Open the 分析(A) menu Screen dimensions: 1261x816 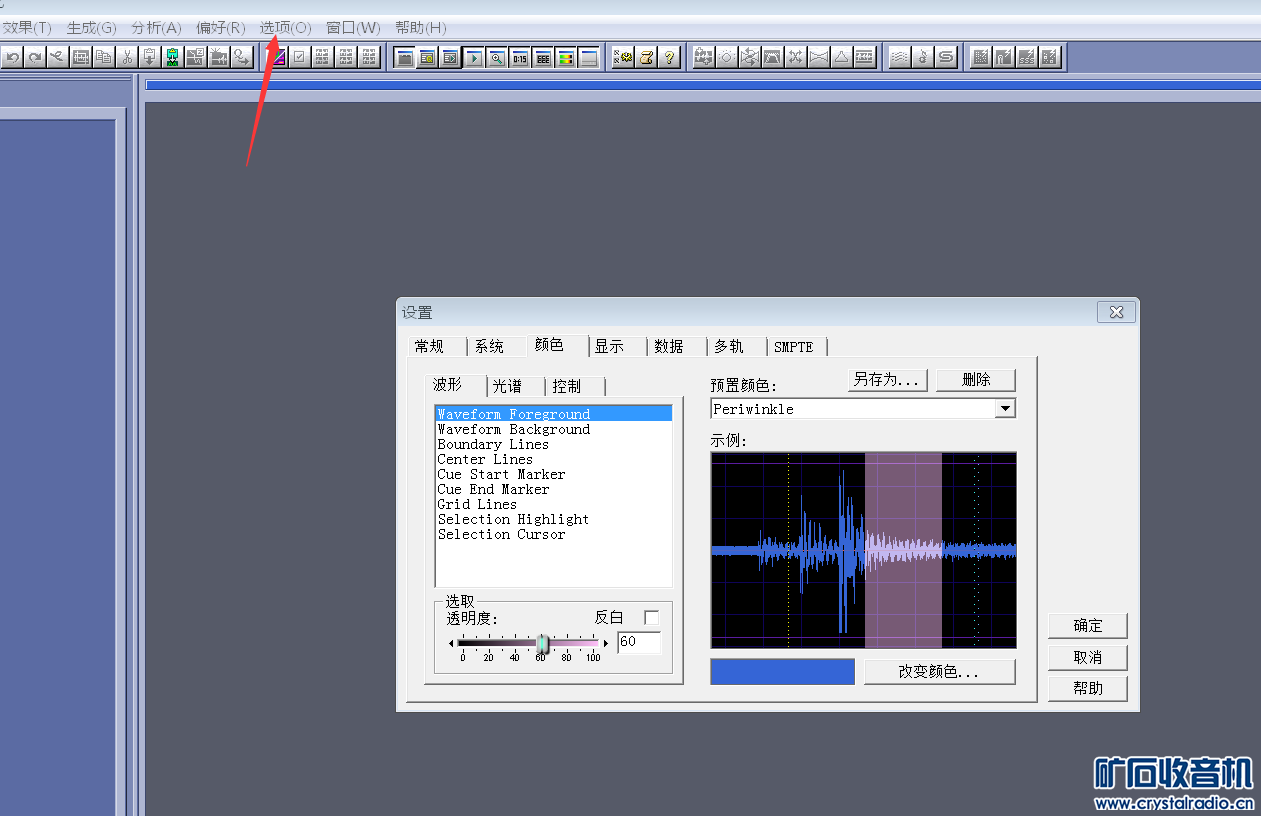click(156, 27)
